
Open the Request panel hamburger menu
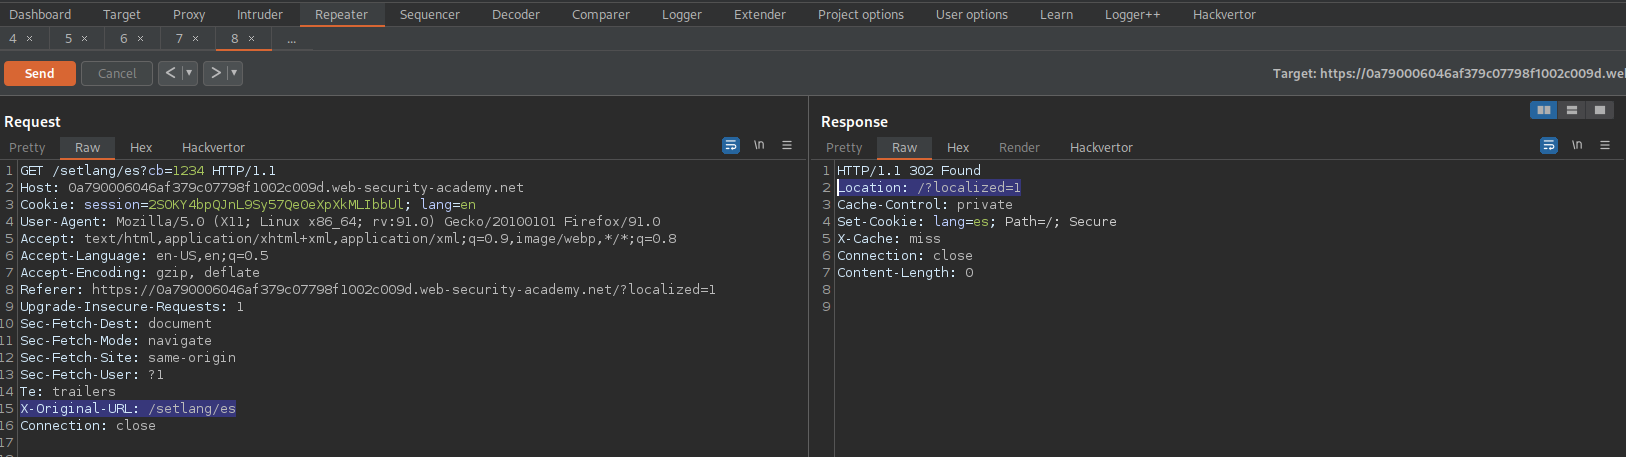pyautogui.click(x=787, y=146)
